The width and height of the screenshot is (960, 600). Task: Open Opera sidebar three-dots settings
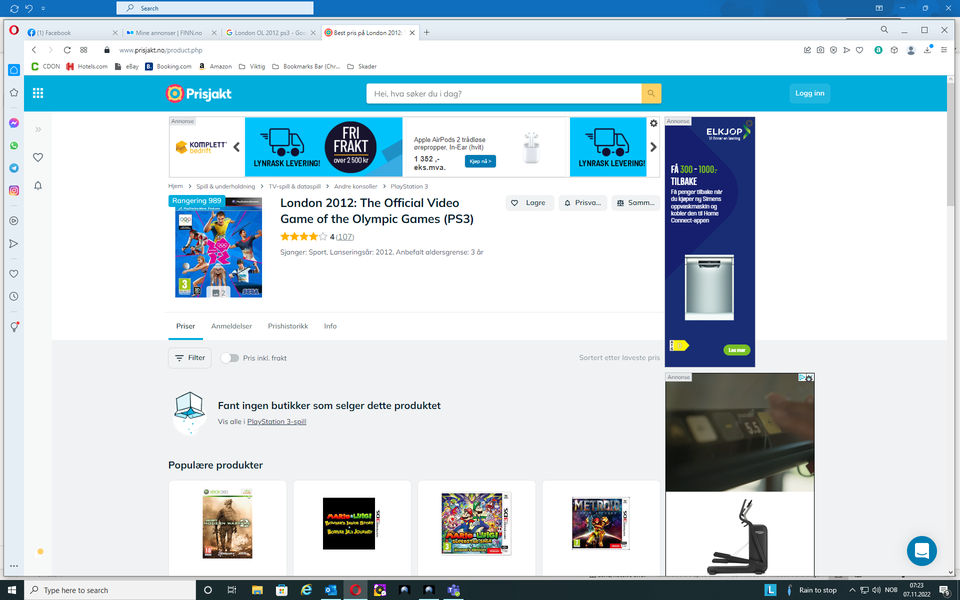coord(13,566)
